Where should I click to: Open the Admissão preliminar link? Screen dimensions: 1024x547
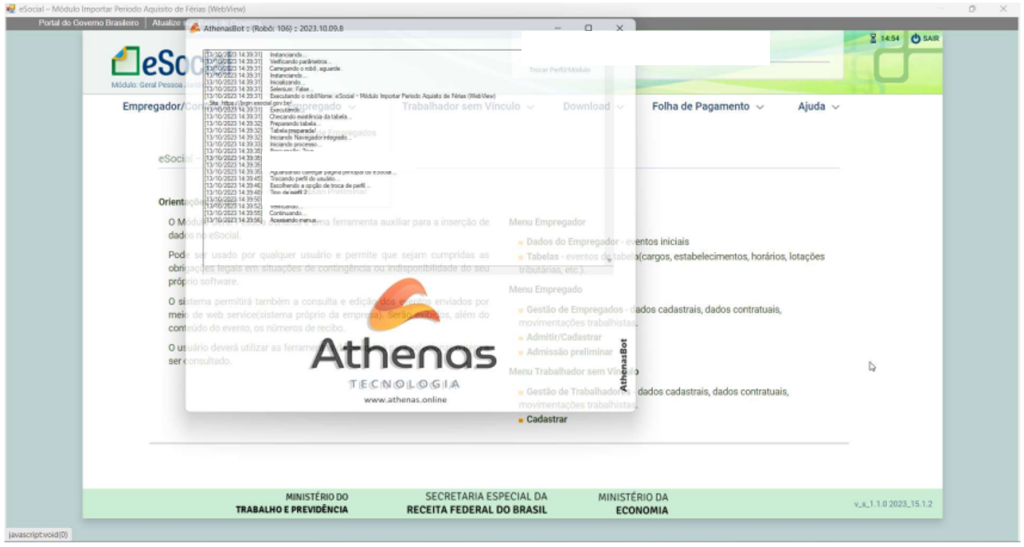[x=569, y=352]
